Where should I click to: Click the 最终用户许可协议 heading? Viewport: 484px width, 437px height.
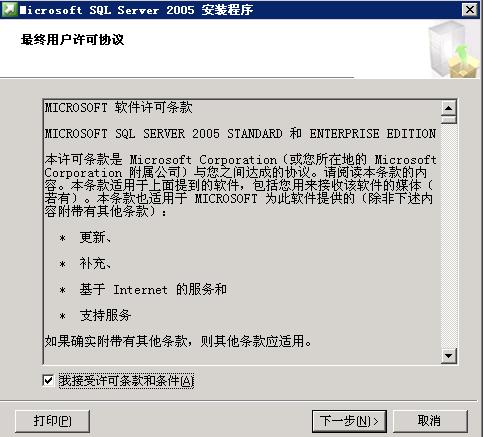click(x=72, y=40)
